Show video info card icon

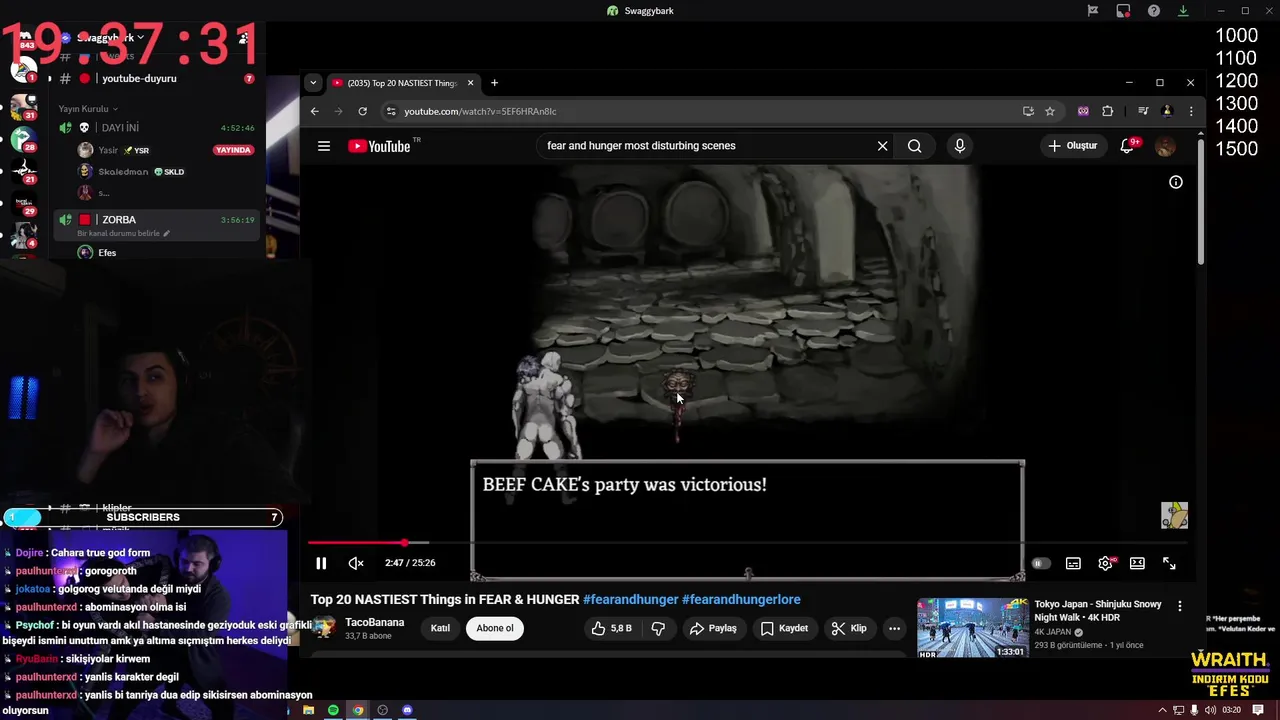[1176, 182]
